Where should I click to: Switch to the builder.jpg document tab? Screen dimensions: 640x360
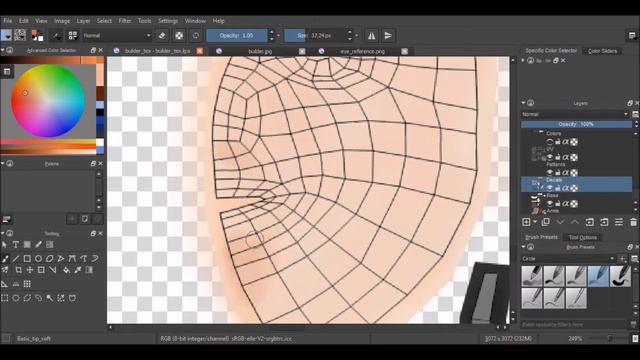tap(260, 51)
